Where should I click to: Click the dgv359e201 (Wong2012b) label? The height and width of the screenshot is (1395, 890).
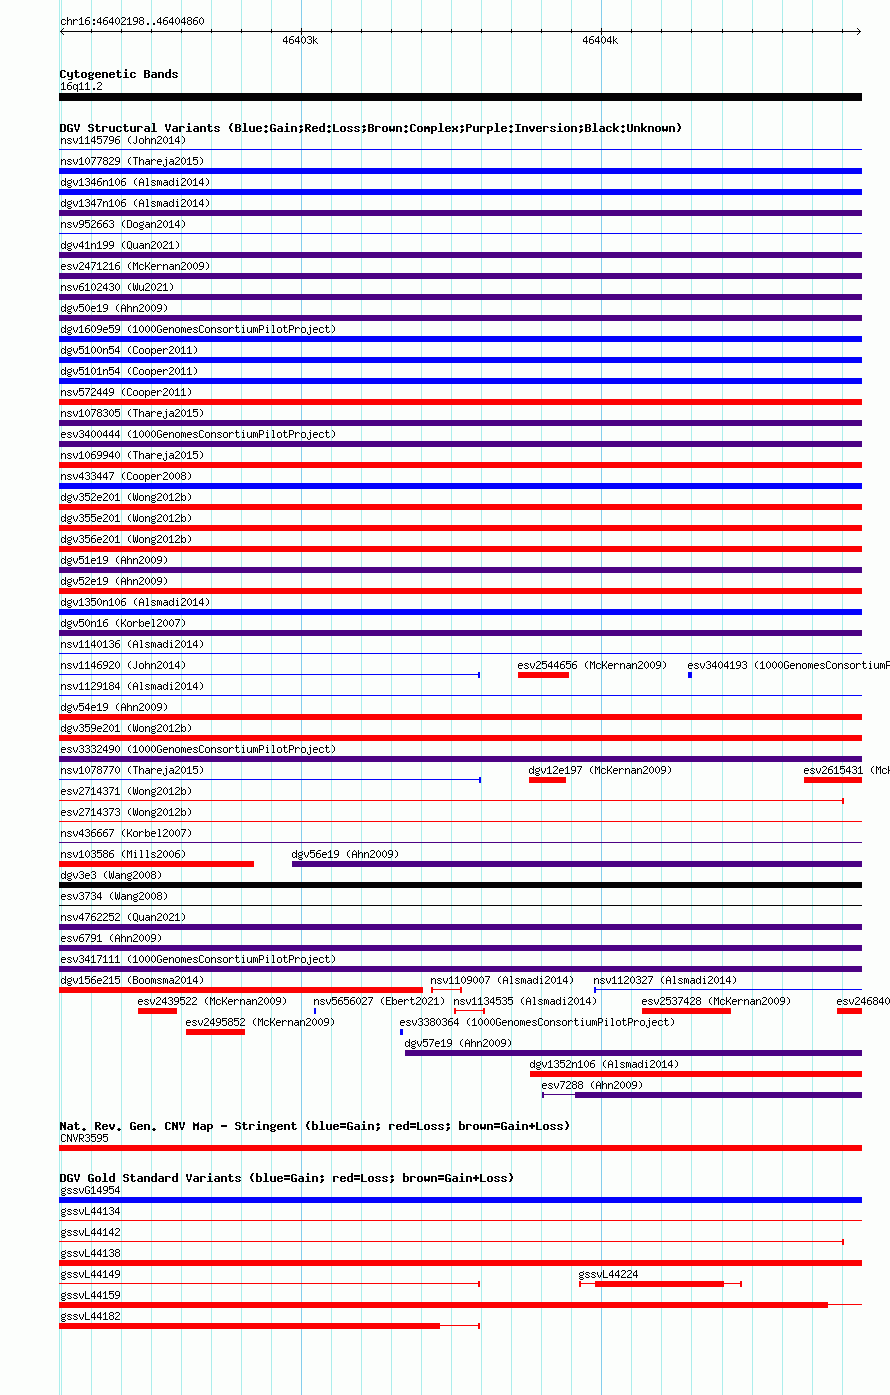tap(126, 728)
